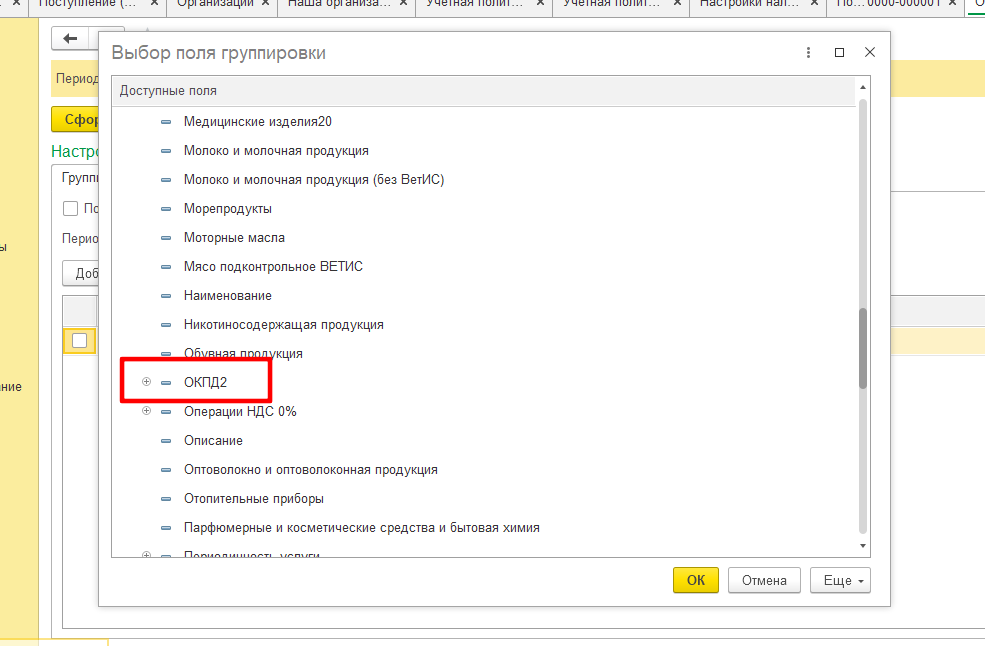Click the field icon next to Моторные масла
Screen dimensions: 985x646
pyautogui.click(x=166, y=238)
